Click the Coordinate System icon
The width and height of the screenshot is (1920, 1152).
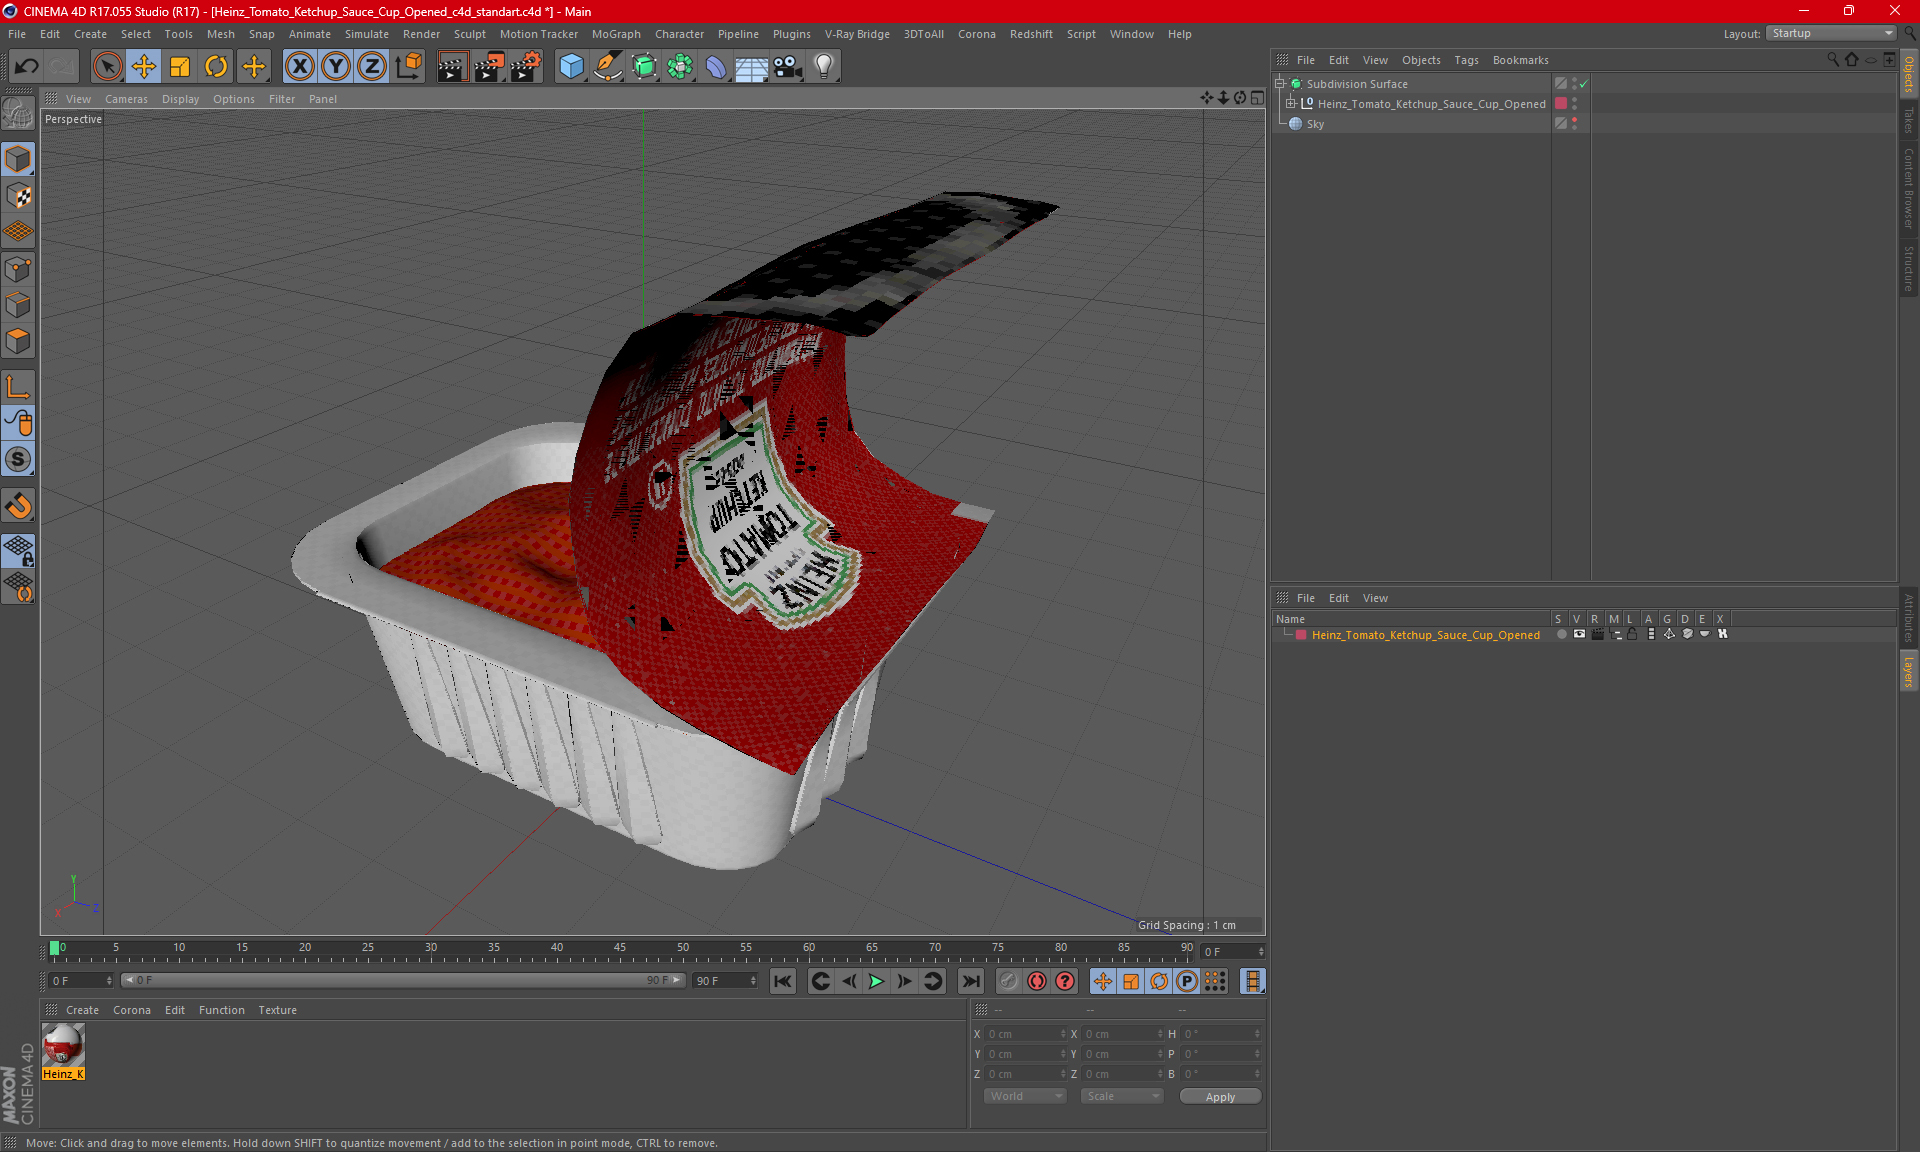point(409,66)
